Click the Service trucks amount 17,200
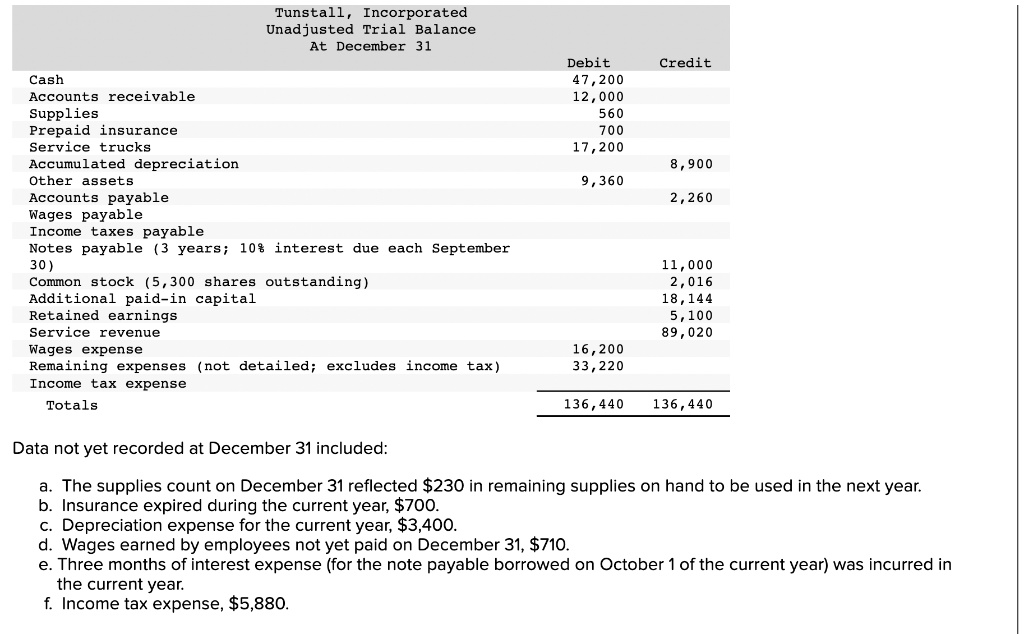Viewport: 1024px width, 634px height. [x=598, y=148]
